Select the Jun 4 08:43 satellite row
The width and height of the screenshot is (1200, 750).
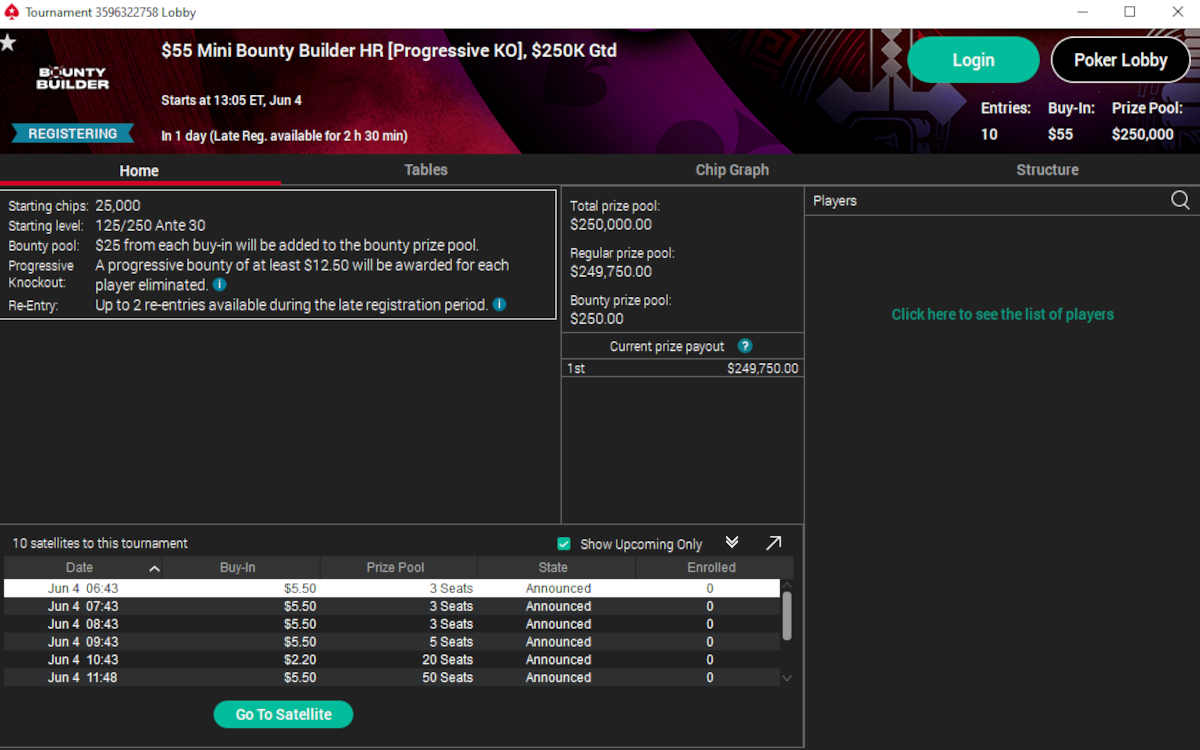coord(392,624)
